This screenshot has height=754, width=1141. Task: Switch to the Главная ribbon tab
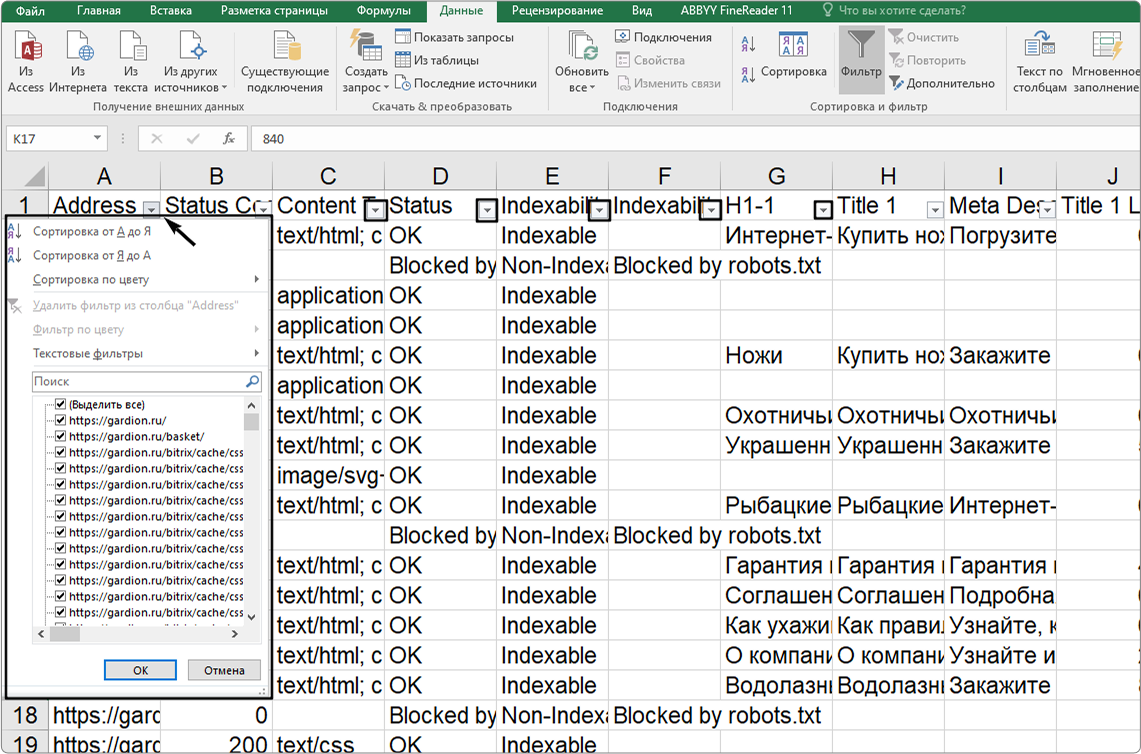[99, 11]
